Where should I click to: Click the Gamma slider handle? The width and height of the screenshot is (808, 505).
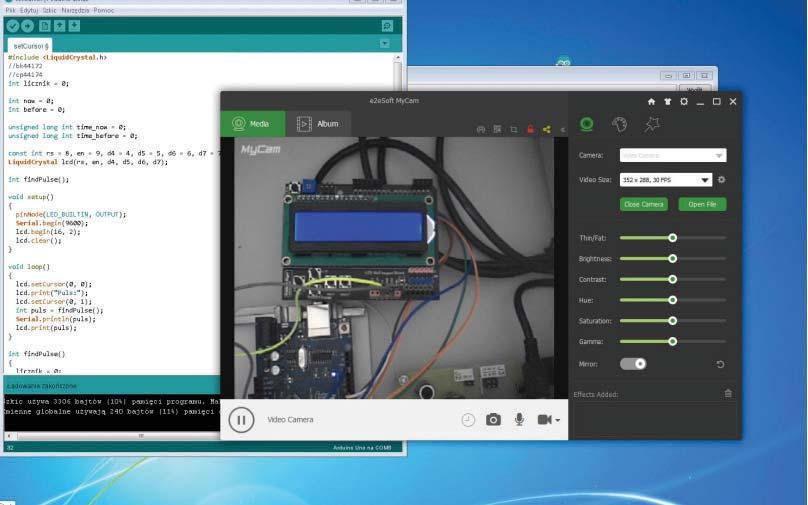[x=672, y=341]
